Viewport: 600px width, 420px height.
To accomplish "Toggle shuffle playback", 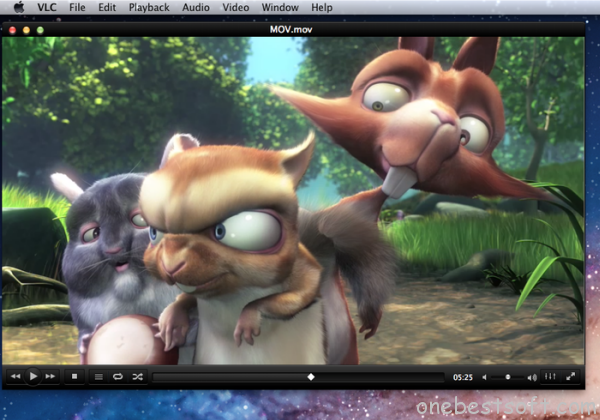I will click(x=137, y=376).
